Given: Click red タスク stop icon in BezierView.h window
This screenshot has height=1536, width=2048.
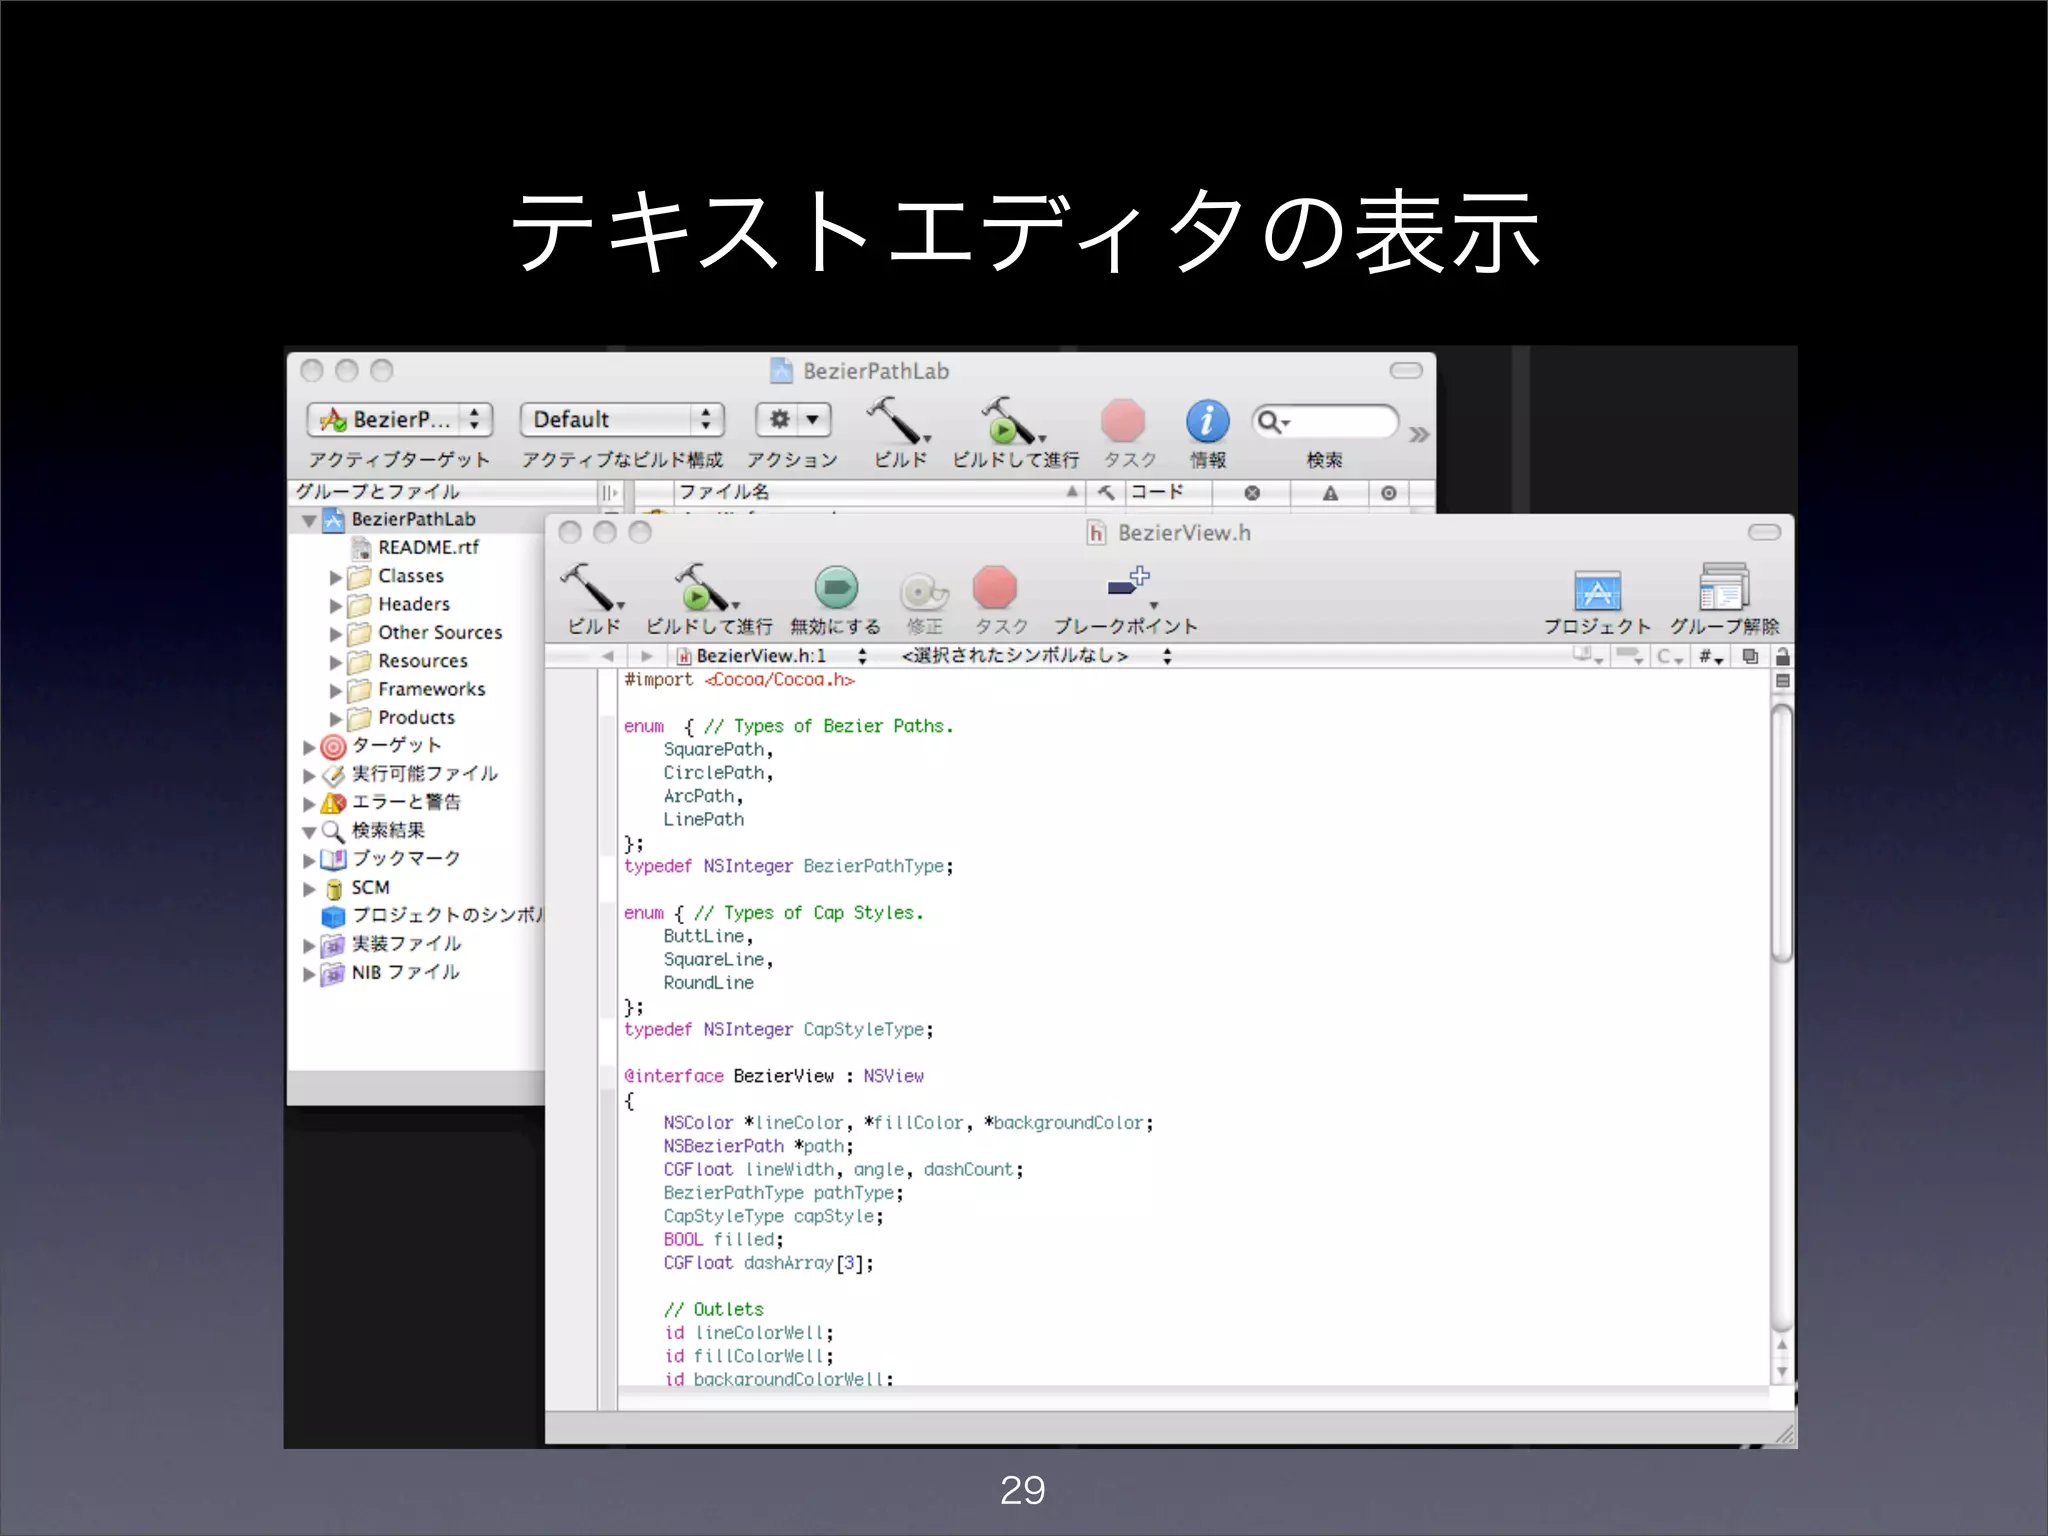Looking at the screenshot, I should 995,588.
